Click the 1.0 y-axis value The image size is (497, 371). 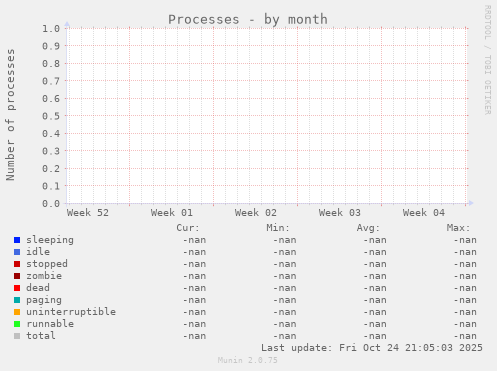click(x=51, y=29)
